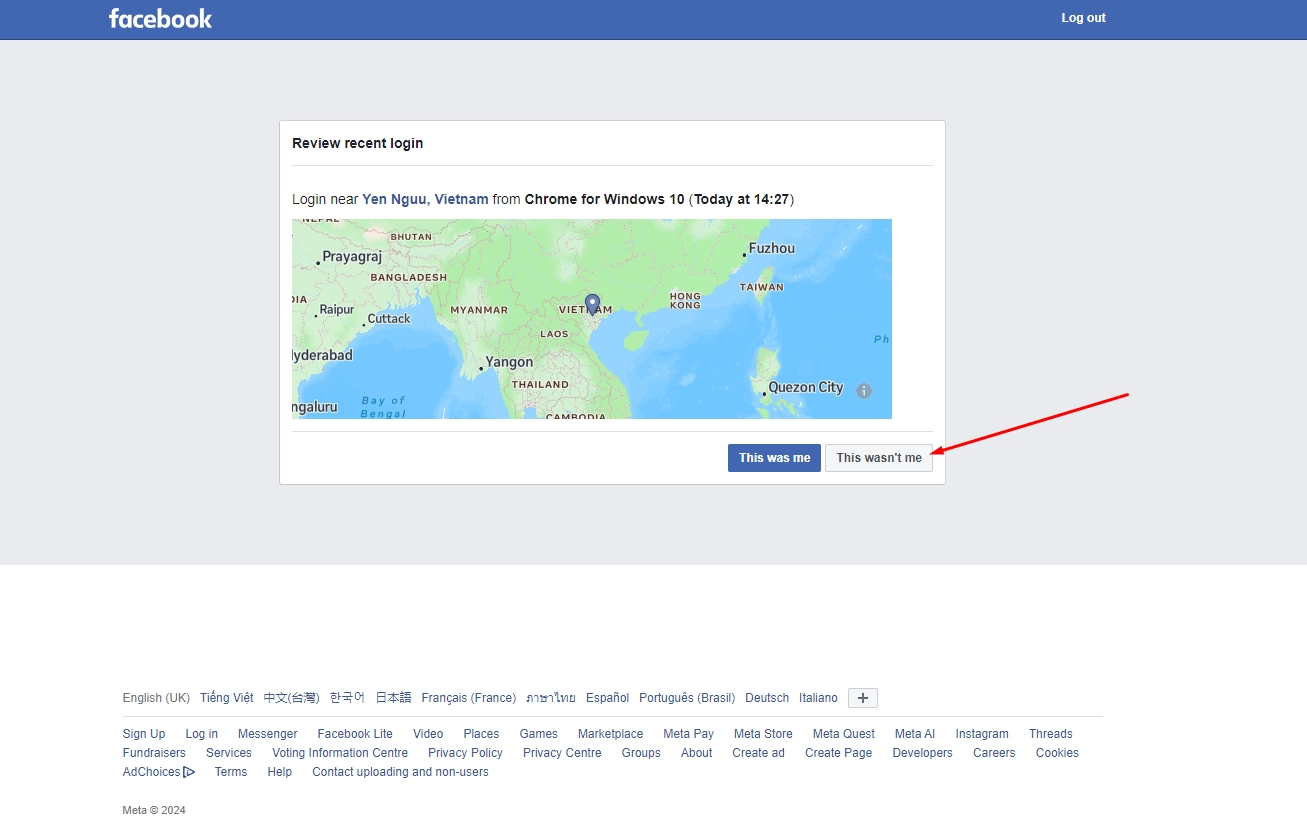Screen dimensions: 1307x824
Task: Open the About footer link
Action: tap(697, 753)
